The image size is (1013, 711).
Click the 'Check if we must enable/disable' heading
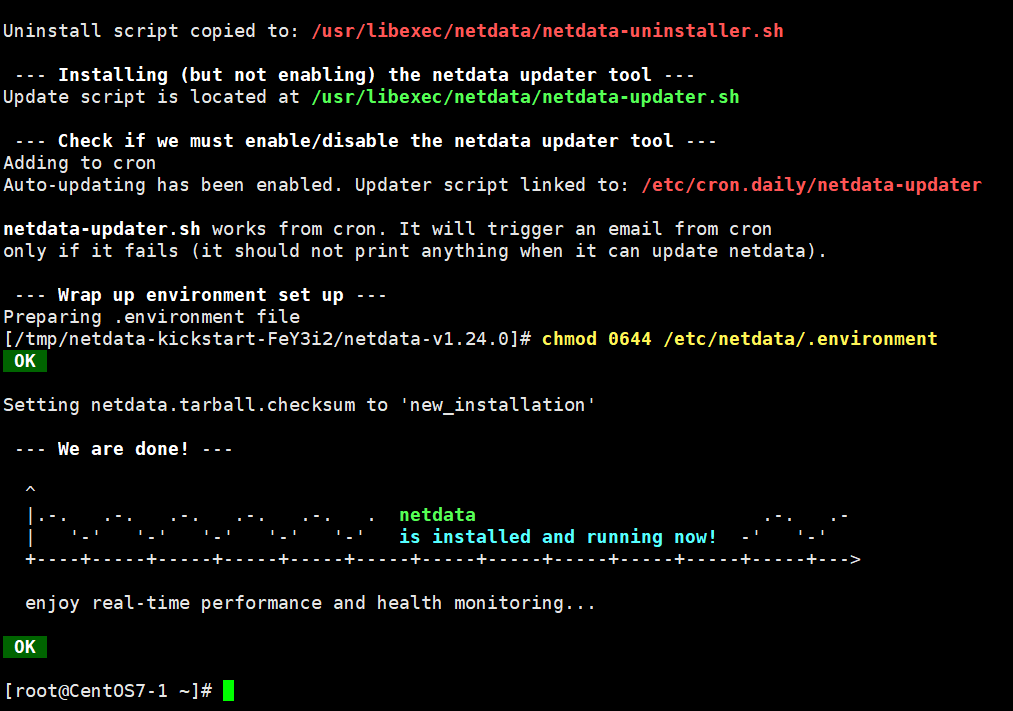point(365,141)
